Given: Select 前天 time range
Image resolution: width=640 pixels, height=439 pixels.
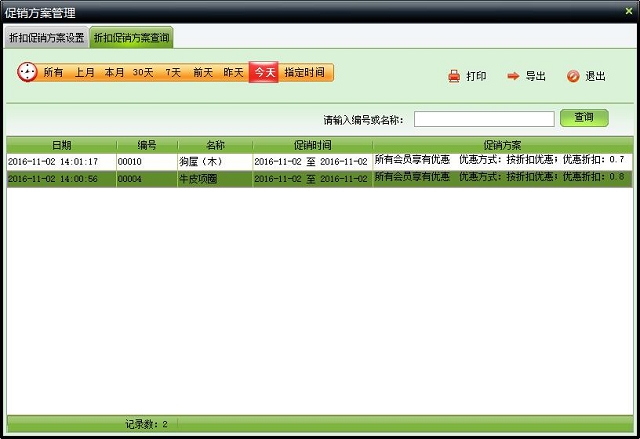Looking at the screenshot, I should [203, 73].
